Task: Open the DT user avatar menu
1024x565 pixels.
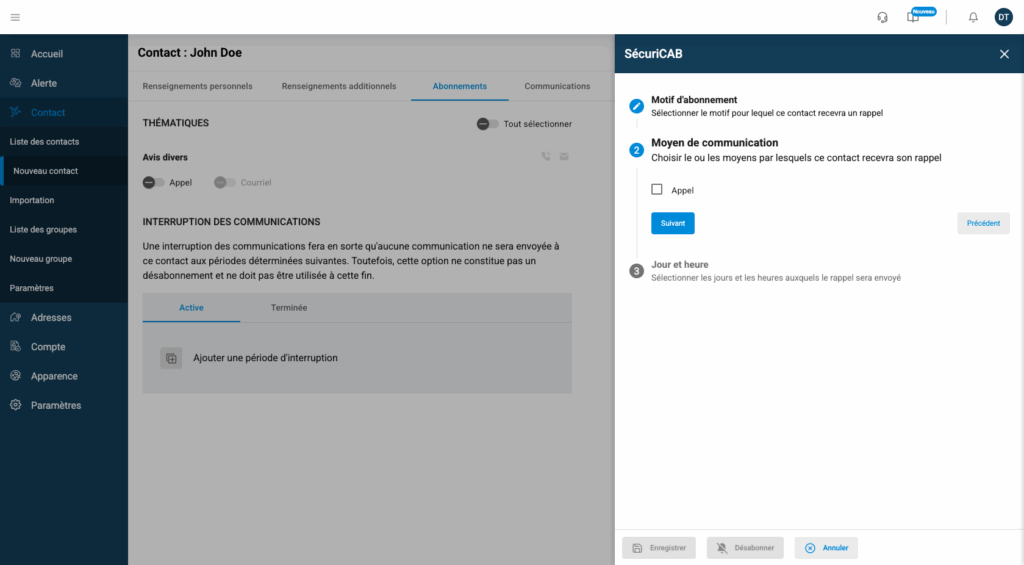Action: [x=1003, y=17]
